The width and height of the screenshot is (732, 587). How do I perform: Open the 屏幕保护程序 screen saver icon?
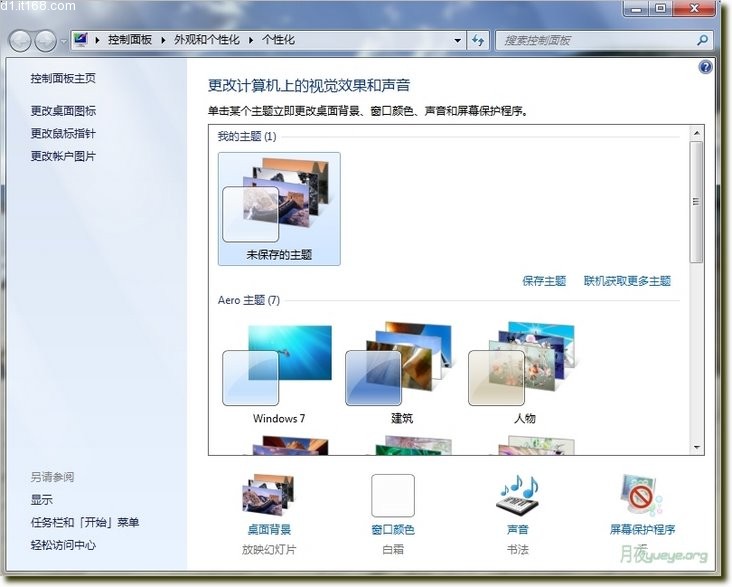click(642, 497)
